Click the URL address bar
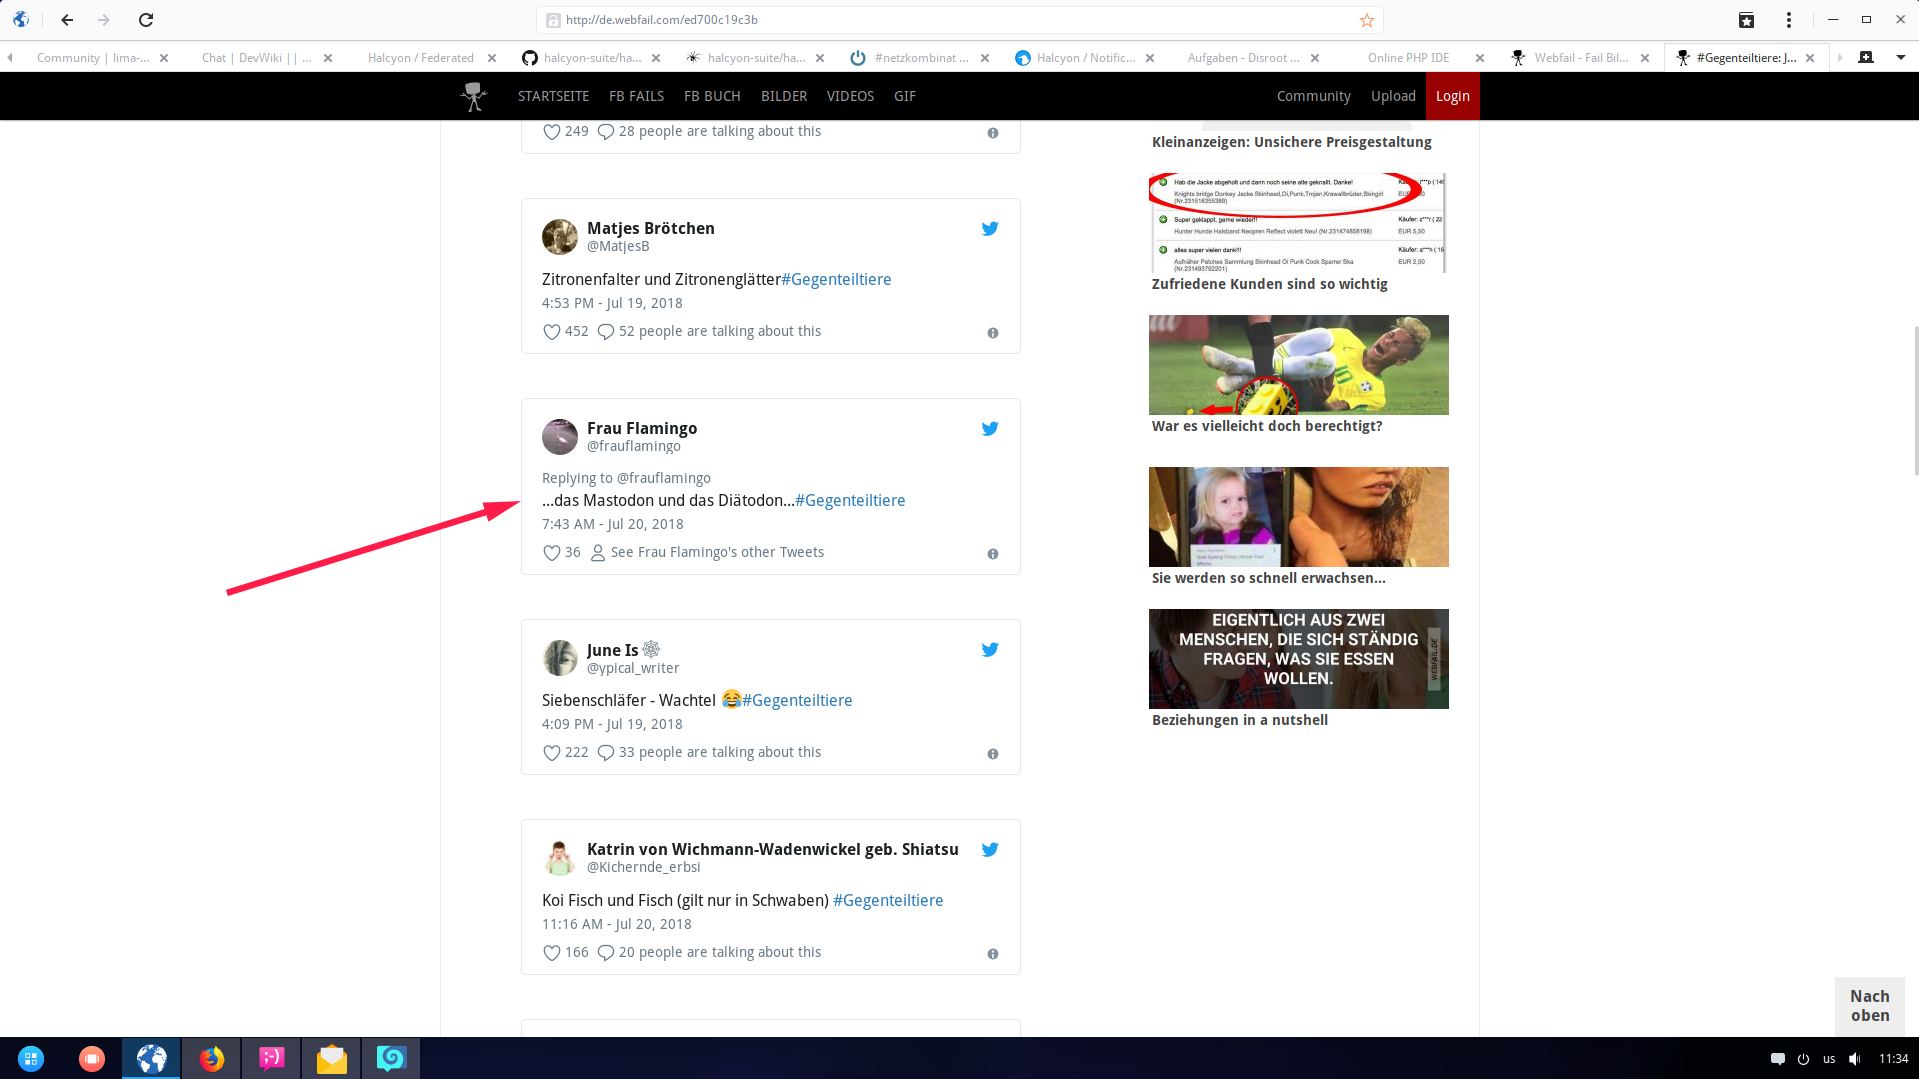Viewport: 1919px width, 1079px height. [950, 20]
